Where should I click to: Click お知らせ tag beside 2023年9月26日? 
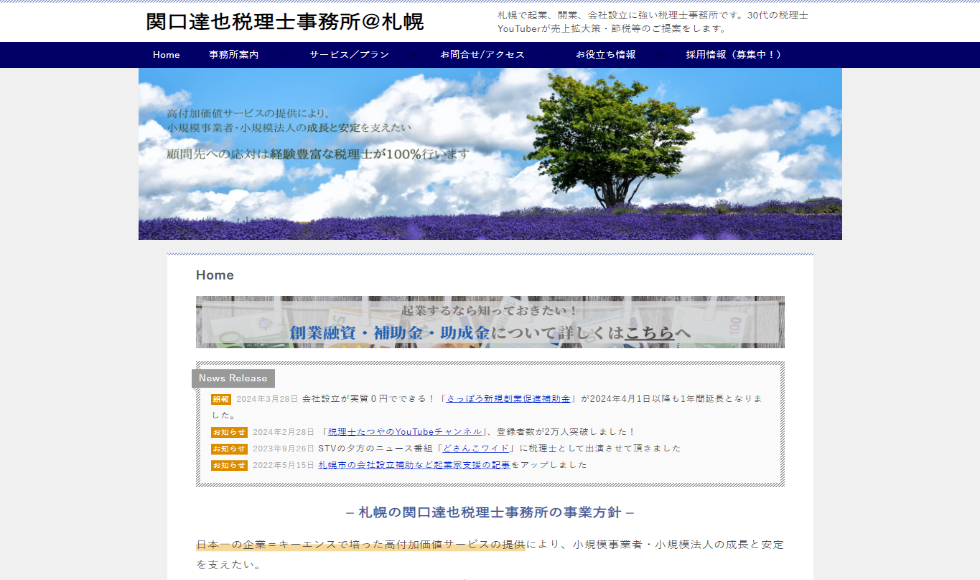tap(228, 448)
